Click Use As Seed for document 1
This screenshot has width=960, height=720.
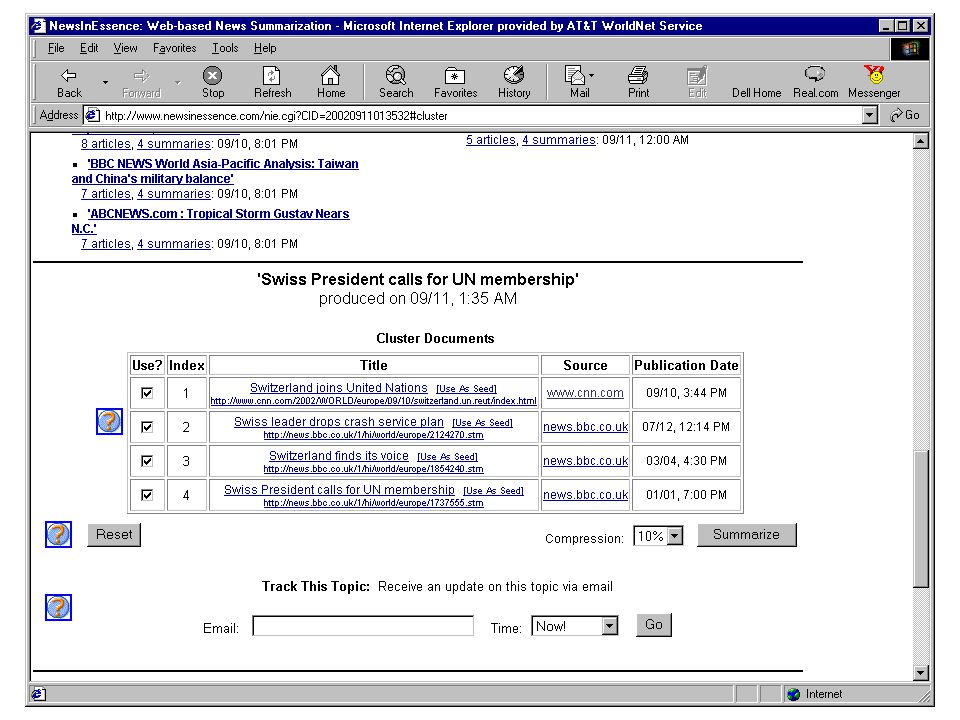(x=466, y=389)
